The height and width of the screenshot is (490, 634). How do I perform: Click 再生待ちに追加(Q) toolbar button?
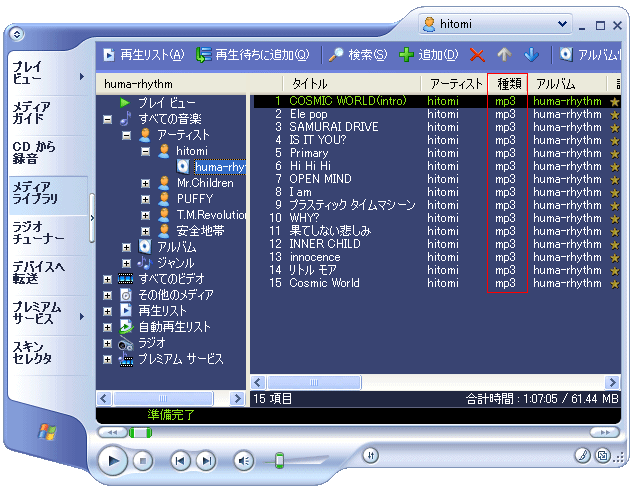[x=253, y=55]
